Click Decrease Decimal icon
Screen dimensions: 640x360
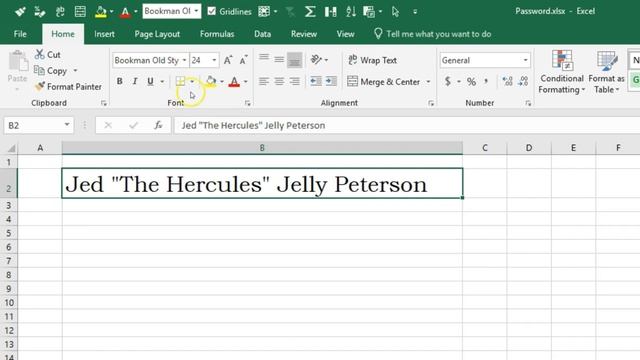pos(523,82)
